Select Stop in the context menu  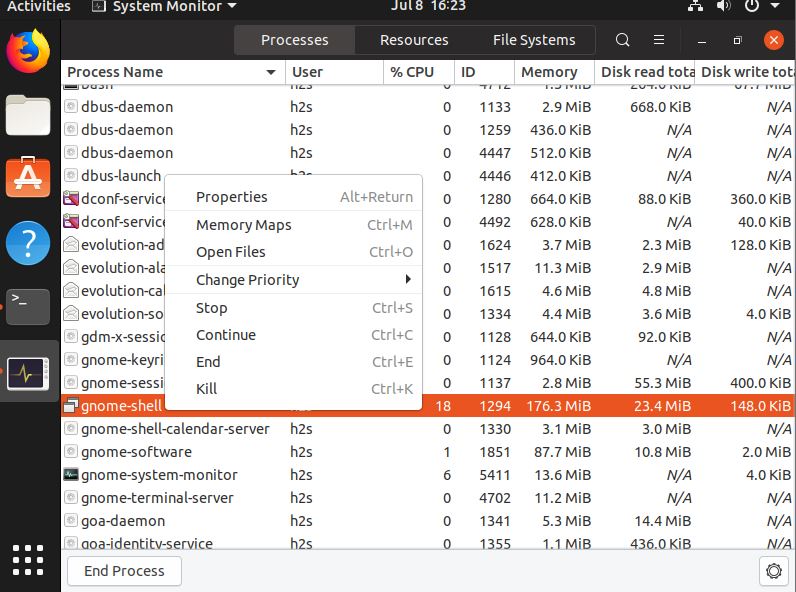[x=294, y=308]
